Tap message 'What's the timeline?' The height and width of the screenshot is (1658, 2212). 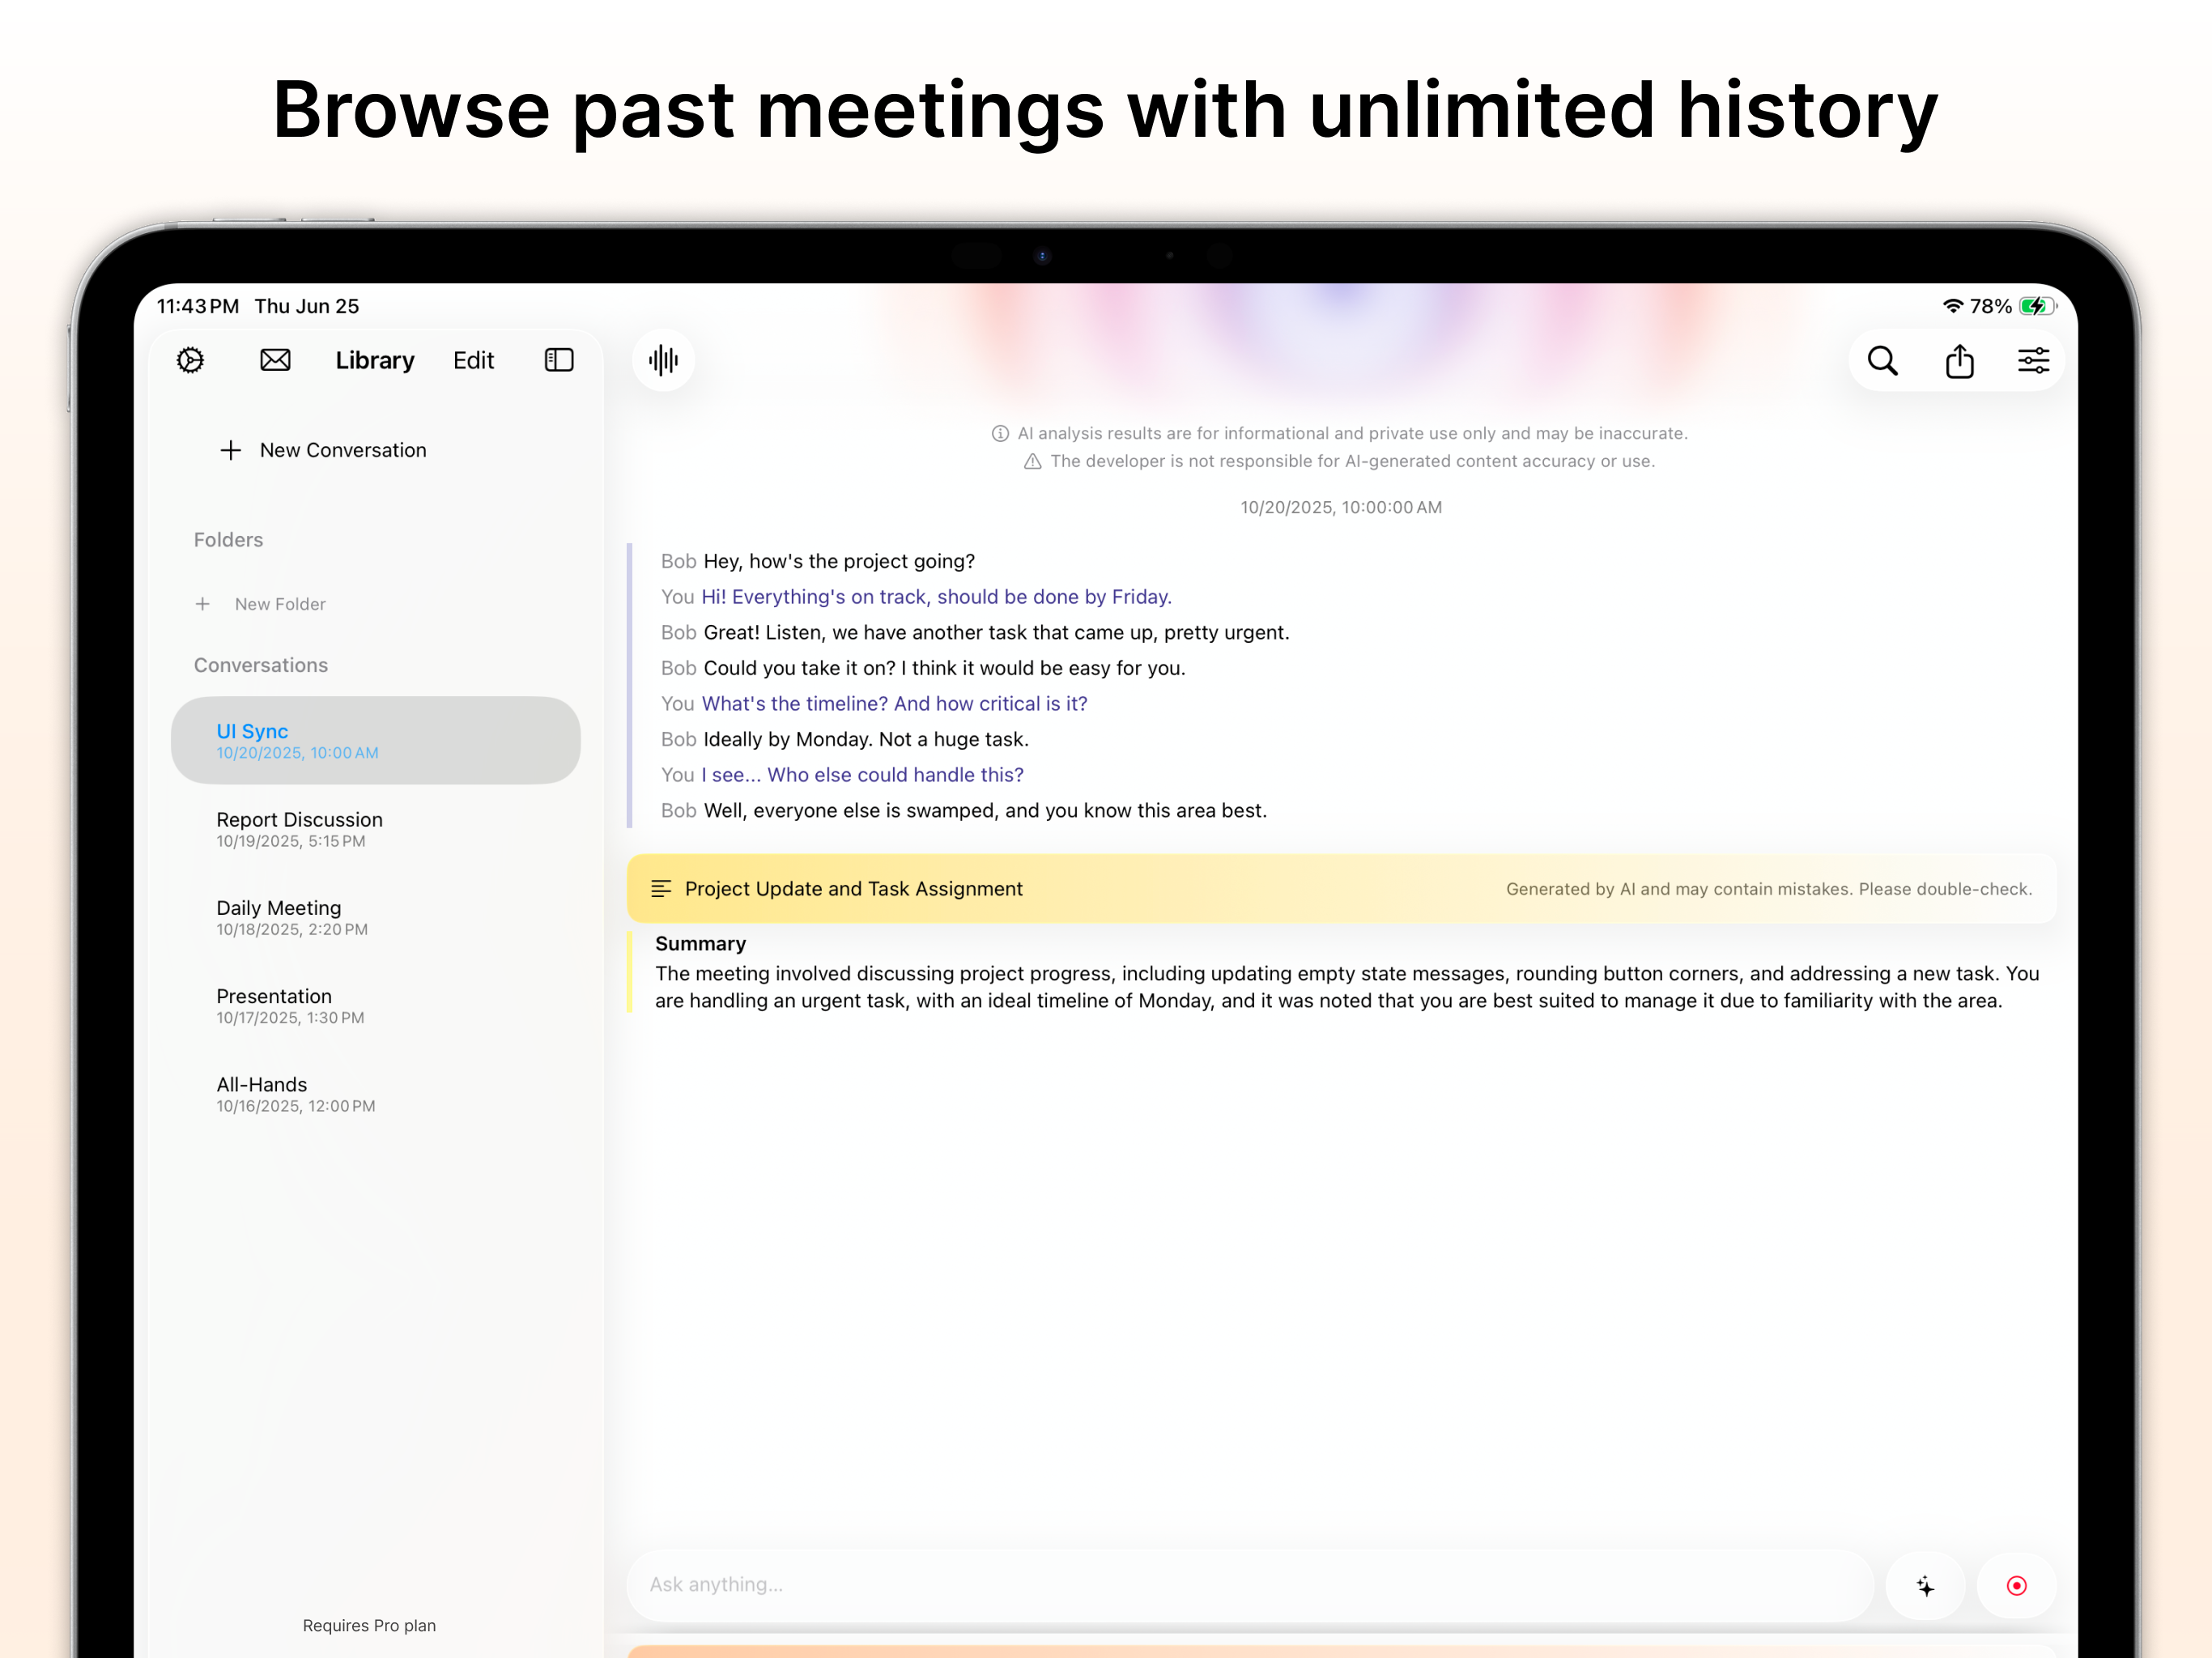(x=894, y=704)
